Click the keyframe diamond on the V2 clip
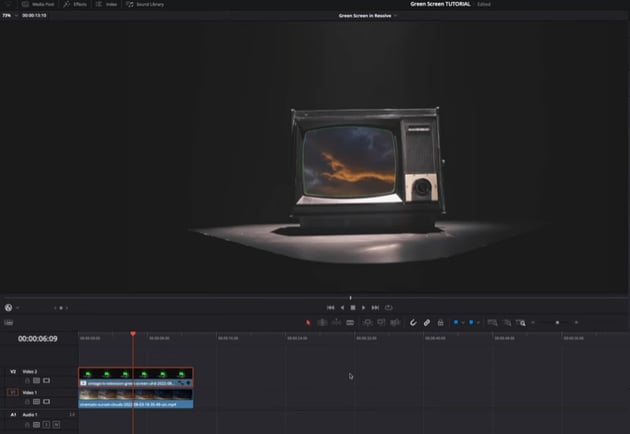 point(188,383)
